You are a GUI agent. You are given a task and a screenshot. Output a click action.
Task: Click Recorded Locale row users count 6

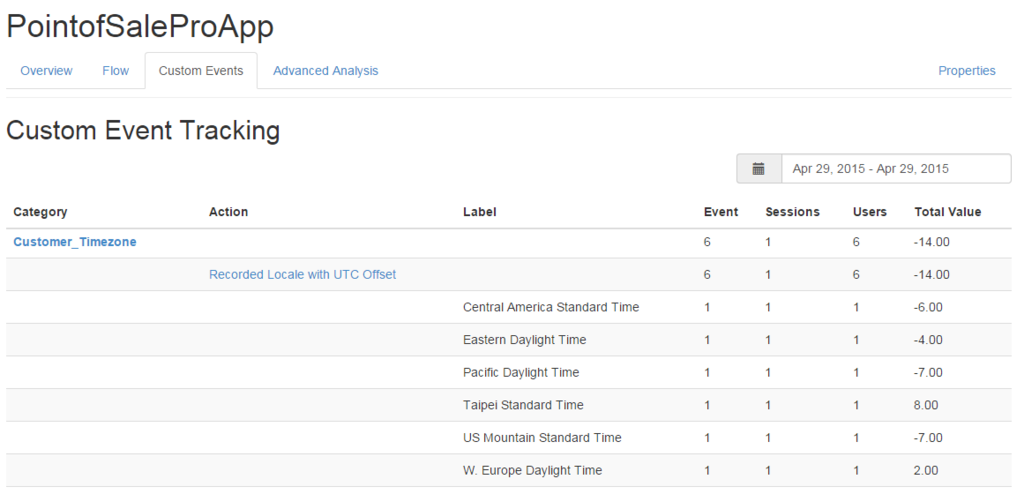[x=856, y=274]
